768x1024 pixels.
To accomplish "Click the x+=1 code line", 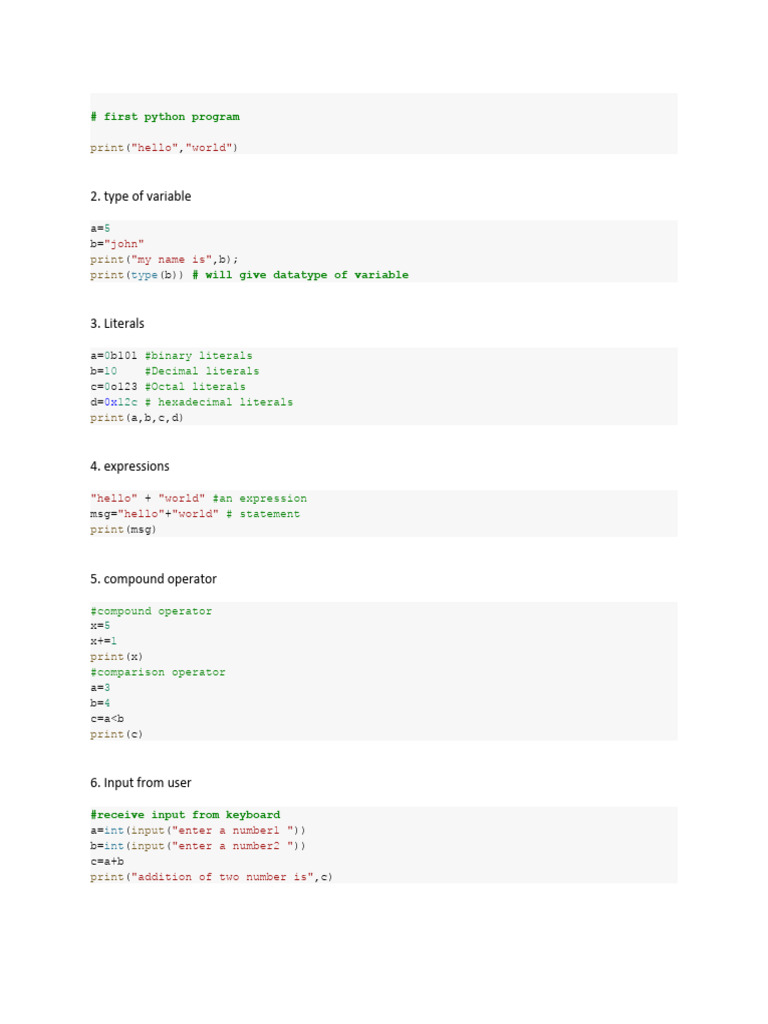I will pyautogui.click(x=103, y=641).
